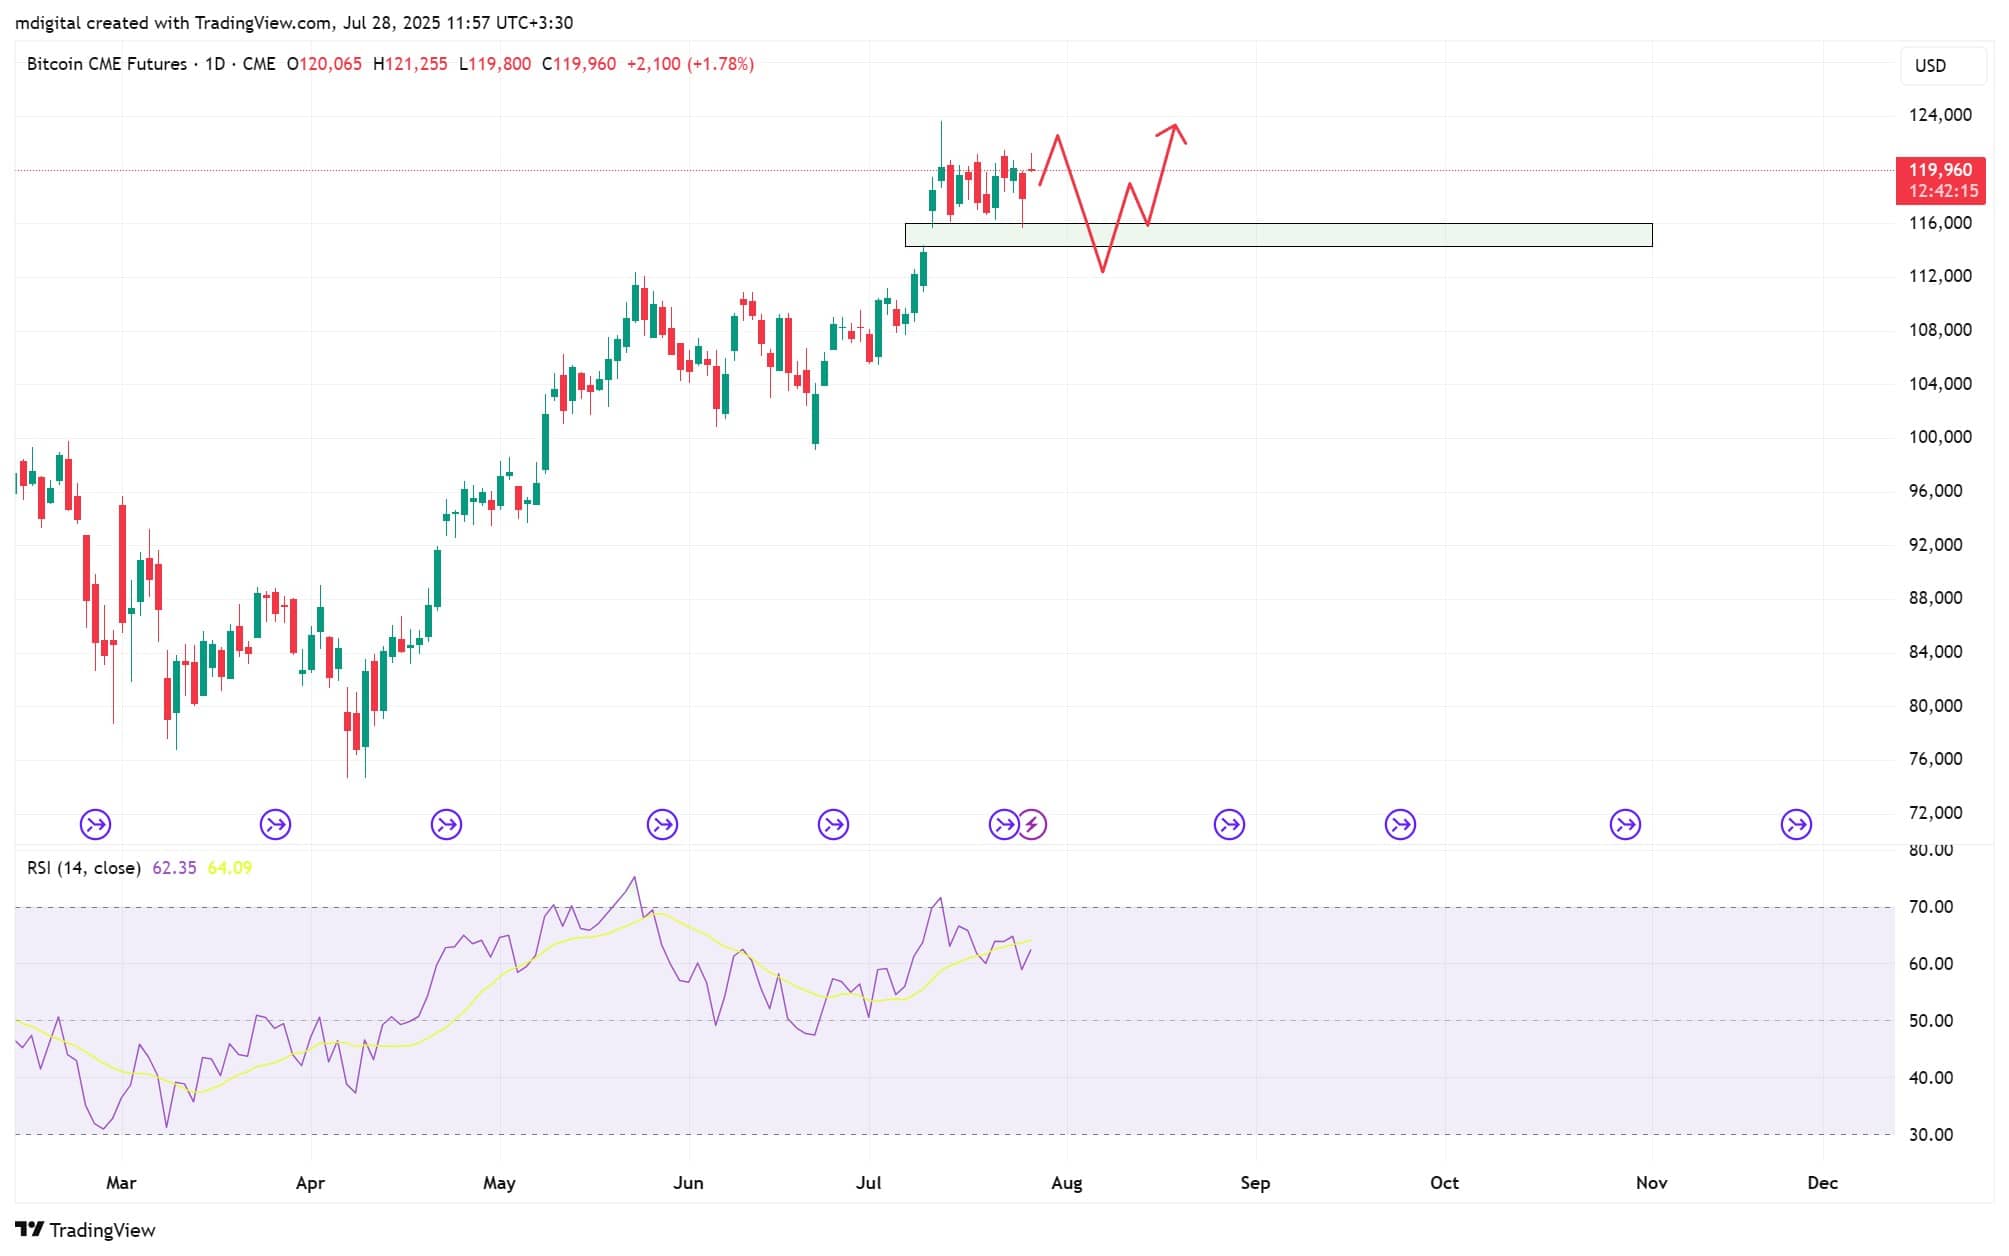The height and width of the screenshot is (1256, 2009).
Task: Click the 116,000 label on the price axis
Action: point(1940,223)
